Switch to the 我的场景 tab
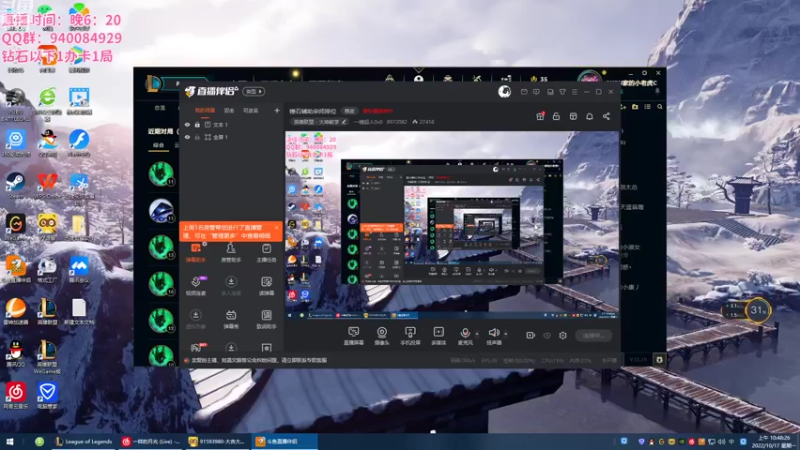The image size is (800, 450). [205, 111]
